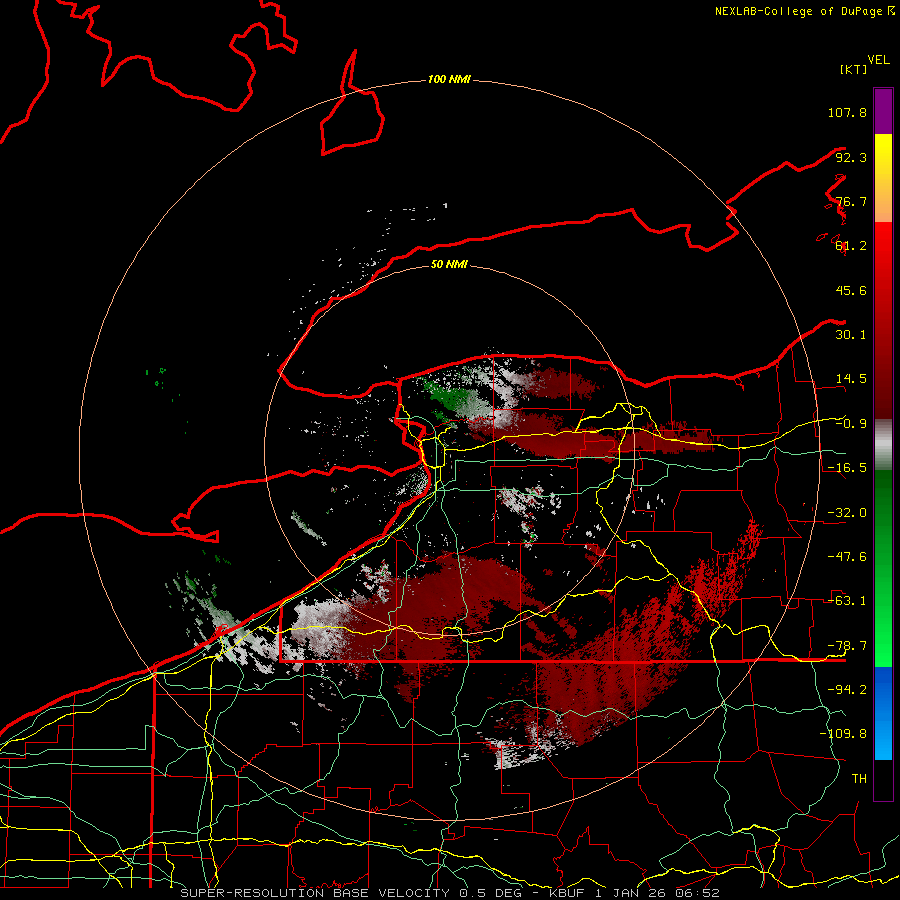
Task: Click the VEL legend title
Action: pyautogui.click(x=878, y=60)
